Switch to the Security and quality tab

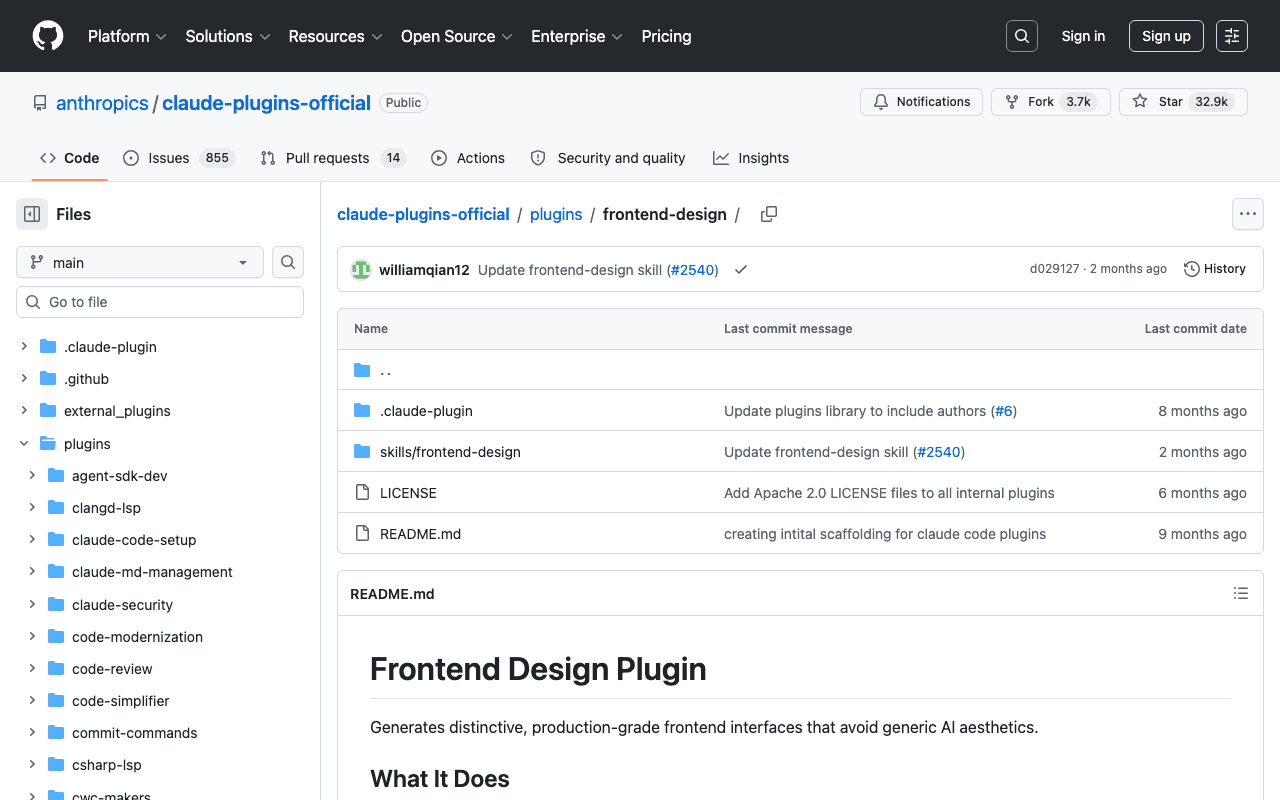[608, 158]
